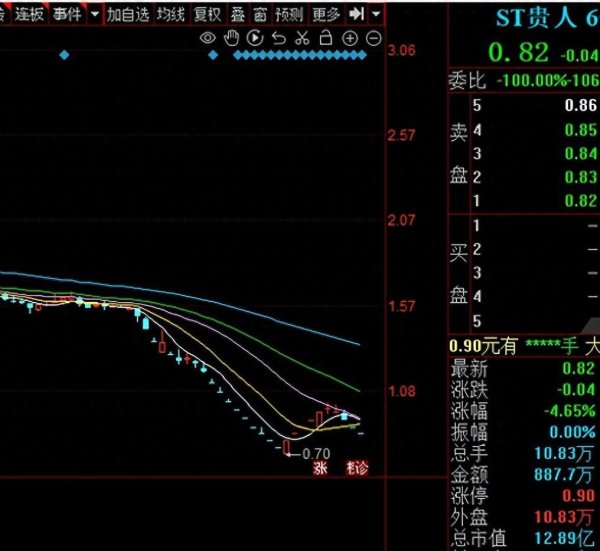
Task: Zoom in with the plus circle icon
Action: (350, 39)
